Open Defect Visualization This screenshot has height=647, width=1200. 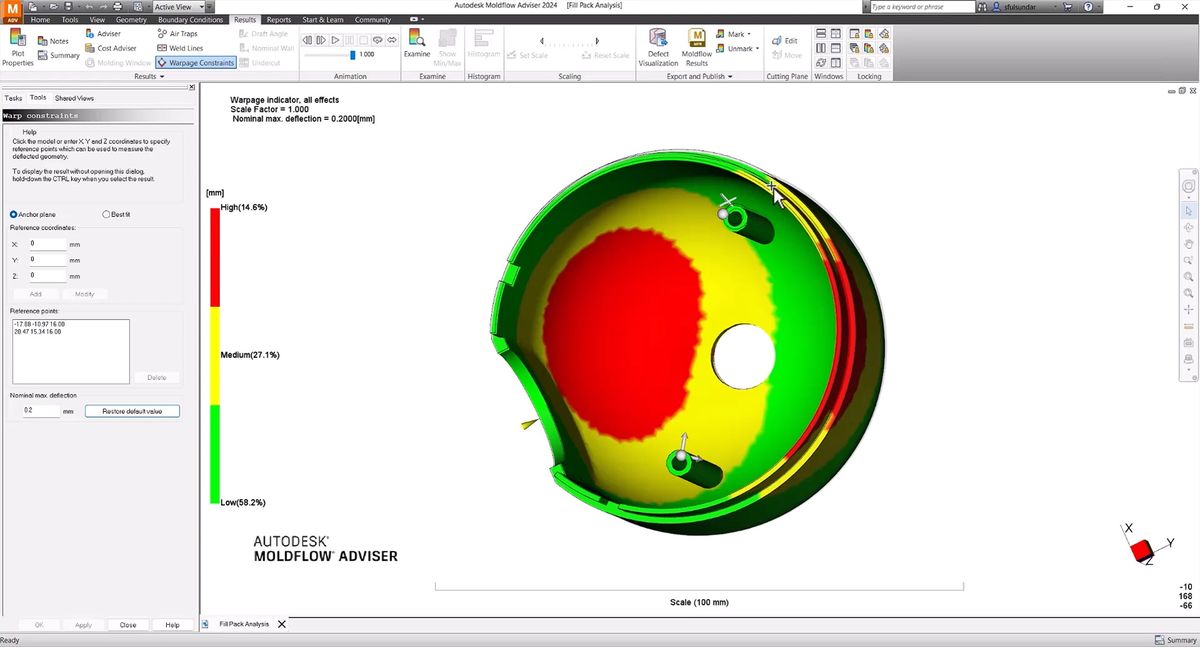click(658, 45)
